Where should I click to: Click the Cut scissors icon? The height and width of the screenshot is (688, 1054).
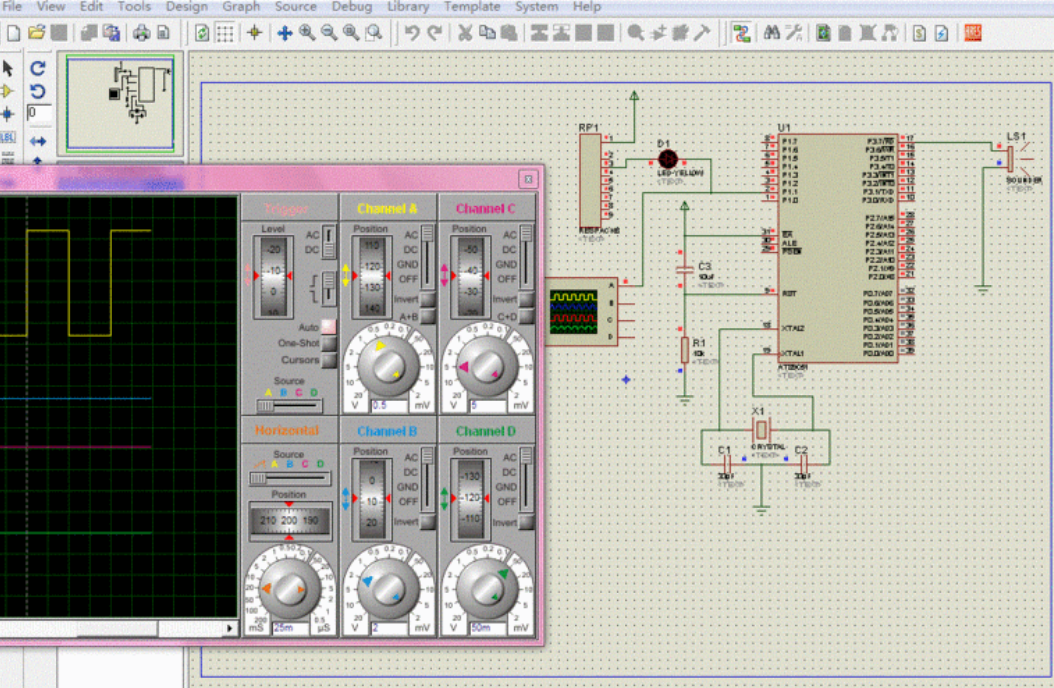465,33
